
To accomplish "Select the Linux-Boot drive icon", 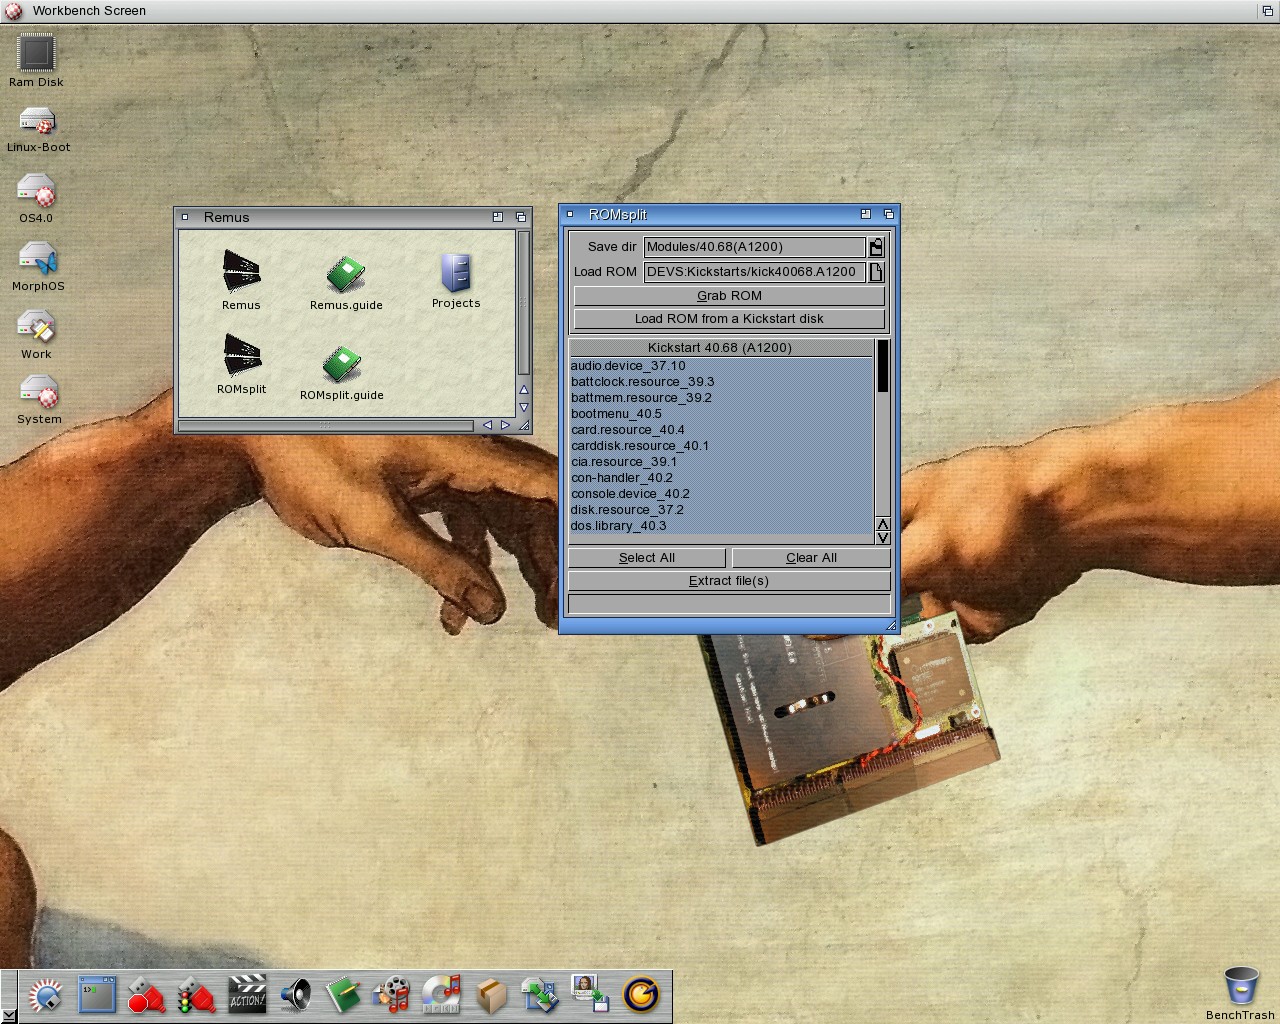I will [38, 122].
